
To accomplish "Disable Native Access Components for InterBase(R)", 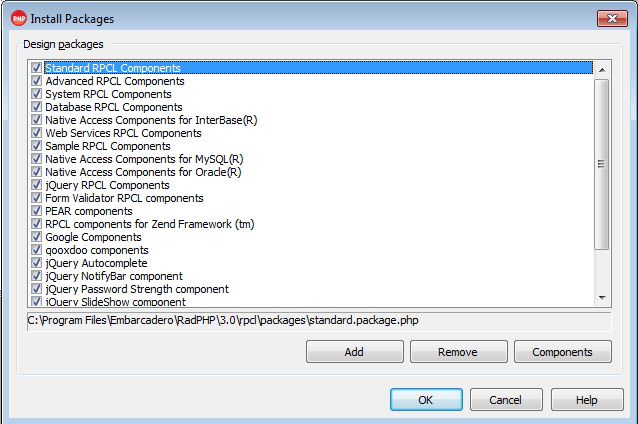I will [36, 120].
